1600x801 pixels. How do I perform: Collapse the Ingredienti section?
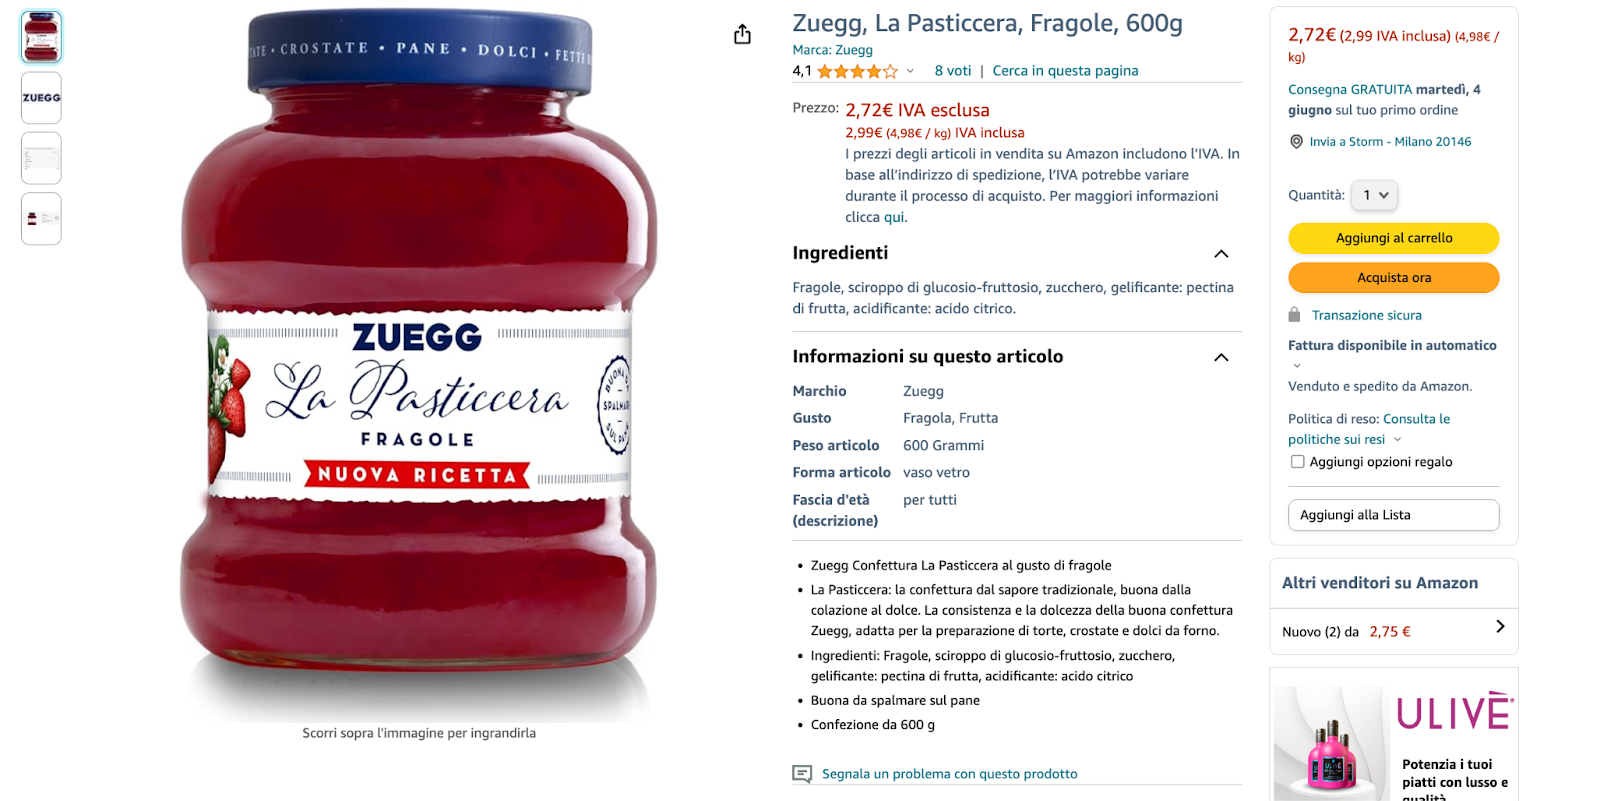click(x=1221, y=254)
